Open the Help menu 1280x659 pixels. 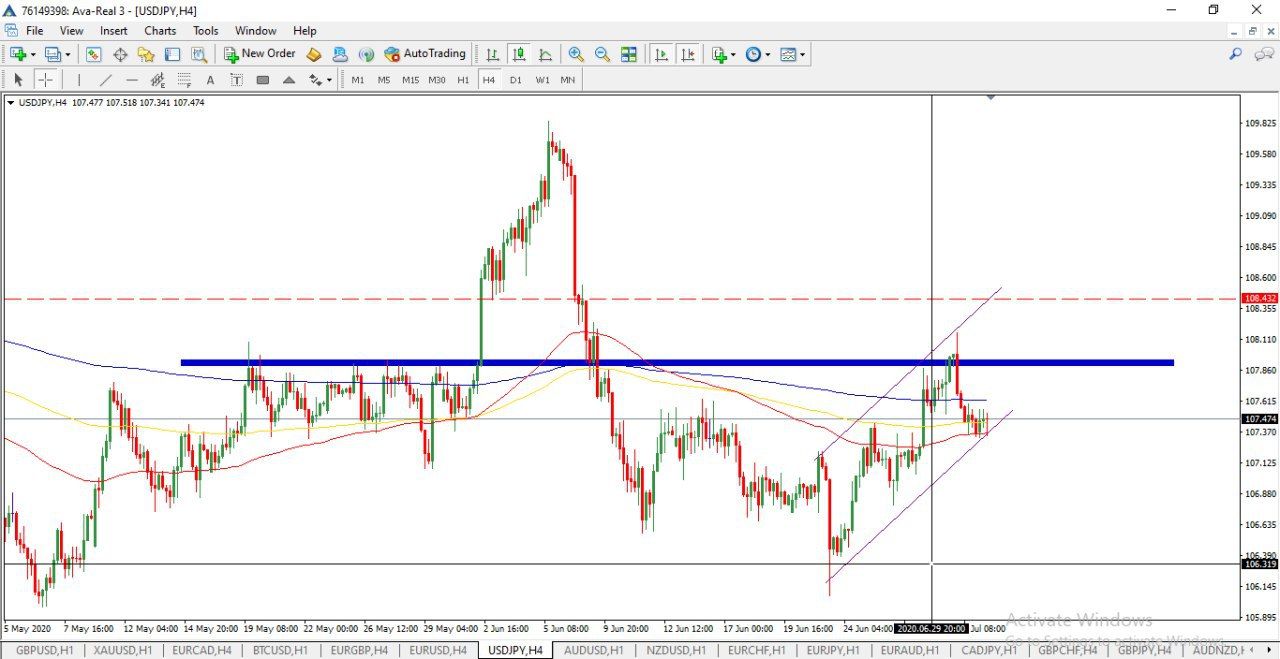305,31
